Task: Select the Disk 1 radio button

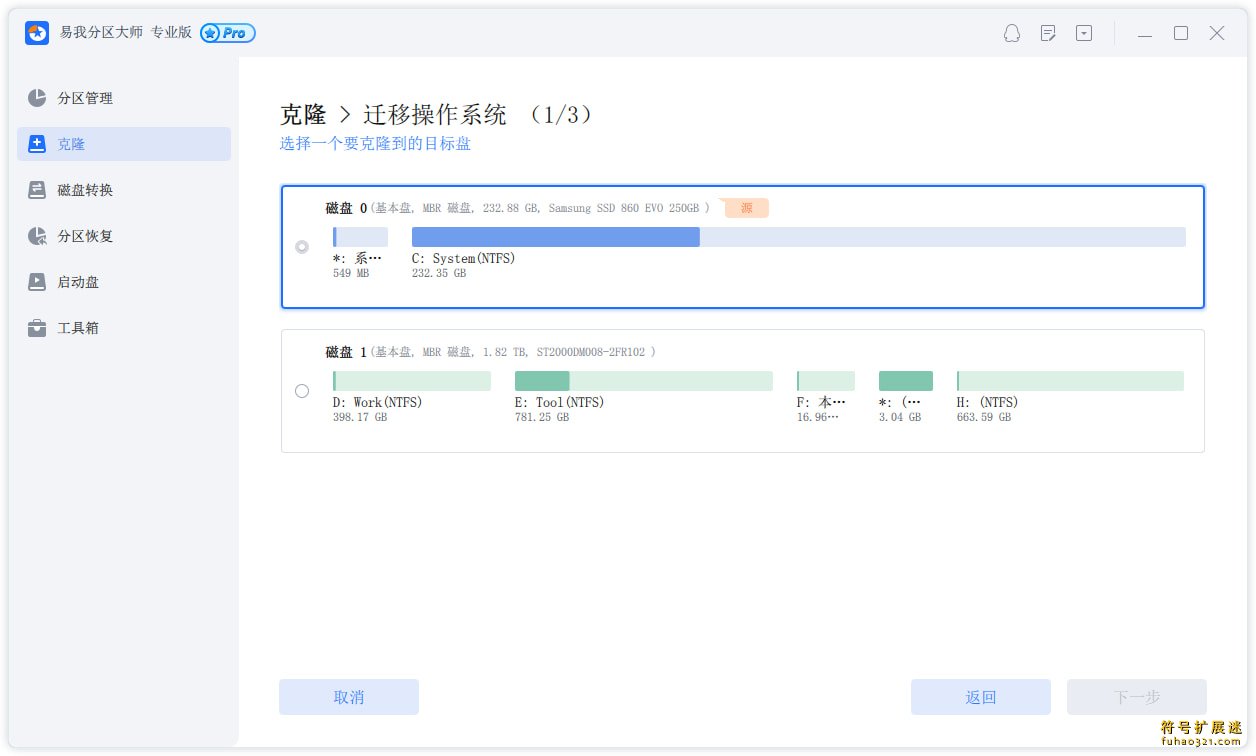Action: (x=302, y=391)
